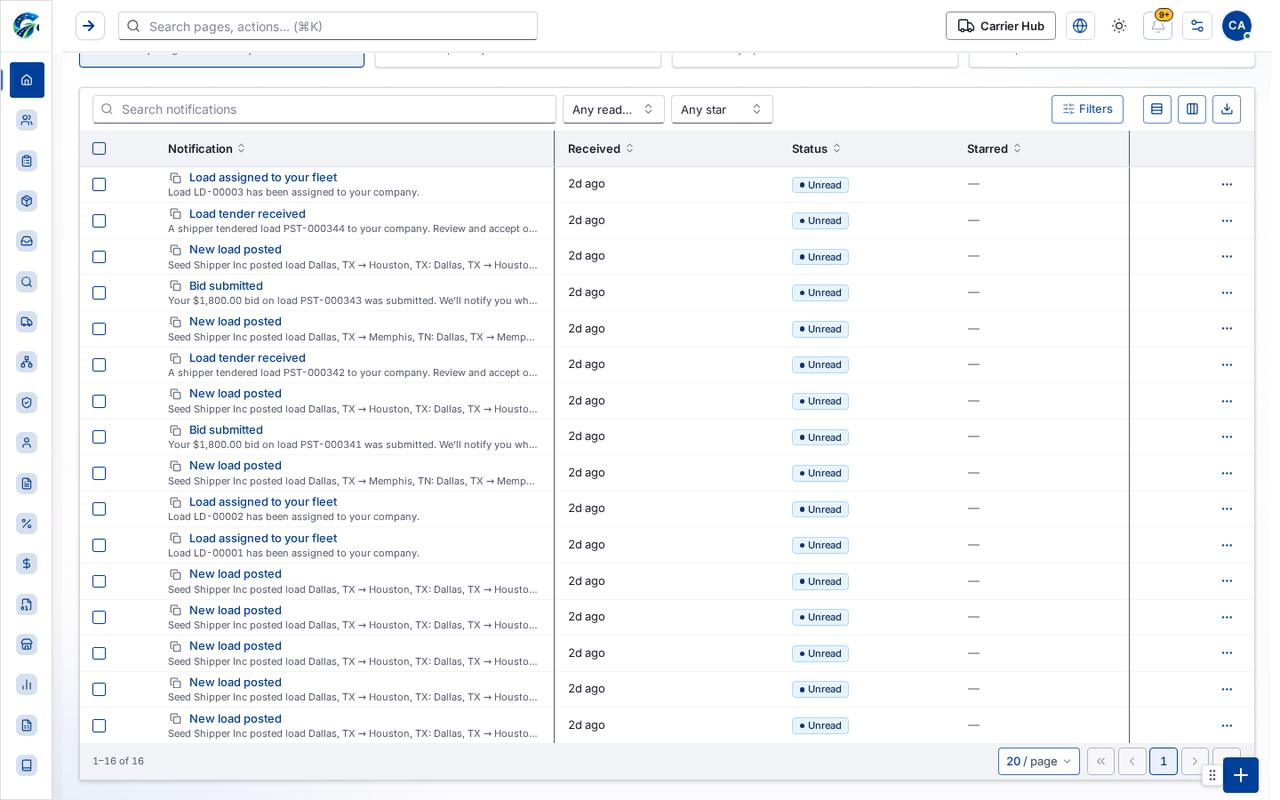Check the $1,800.00 bid PST-000343 row

pyautogui.click(x=99, y=293)
